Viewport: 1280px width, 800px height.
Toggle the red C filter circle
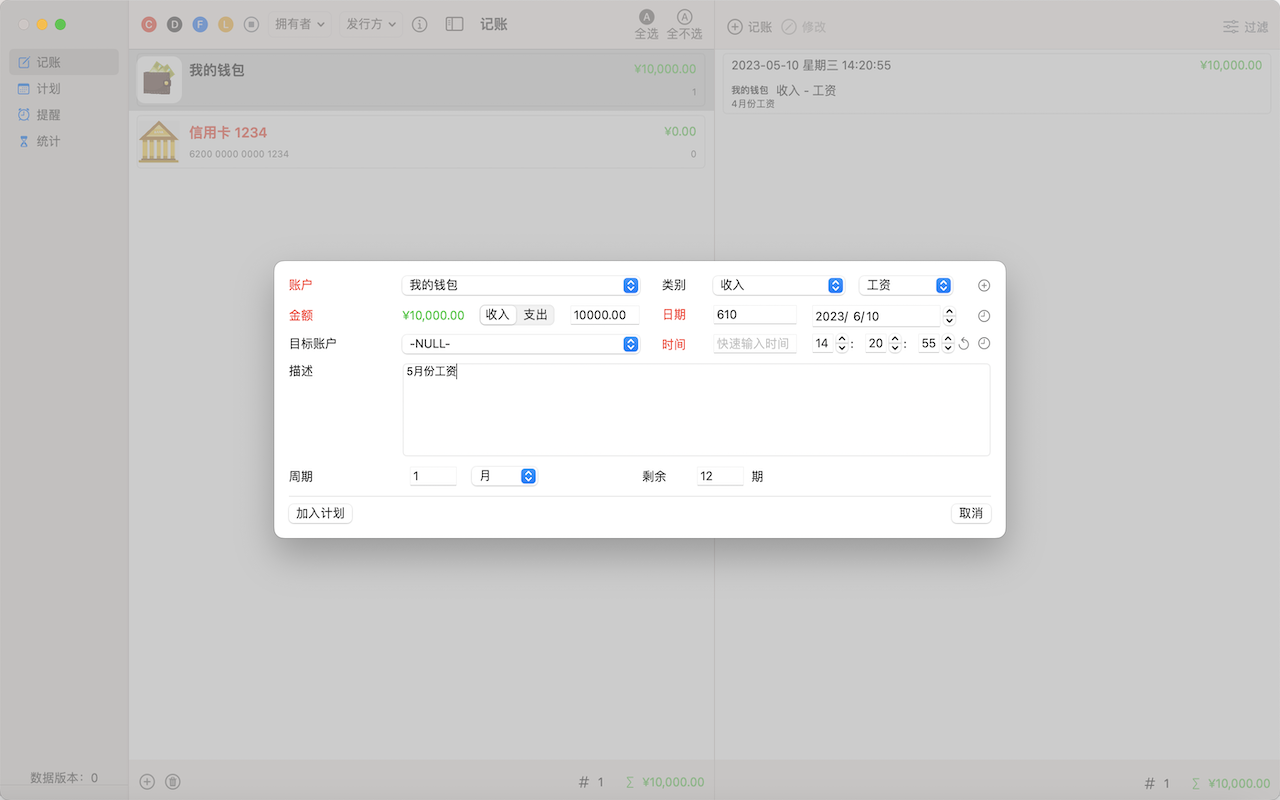point(149,24)
